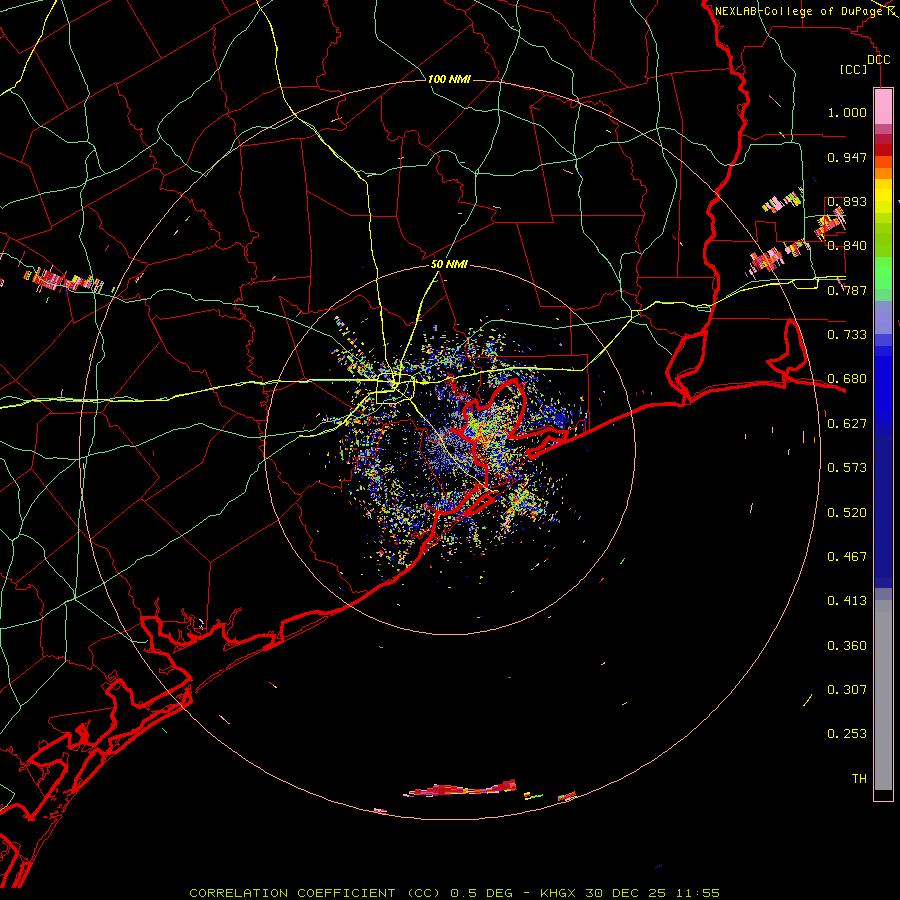Click the 1.000 value on the scale

pos(847,112)
